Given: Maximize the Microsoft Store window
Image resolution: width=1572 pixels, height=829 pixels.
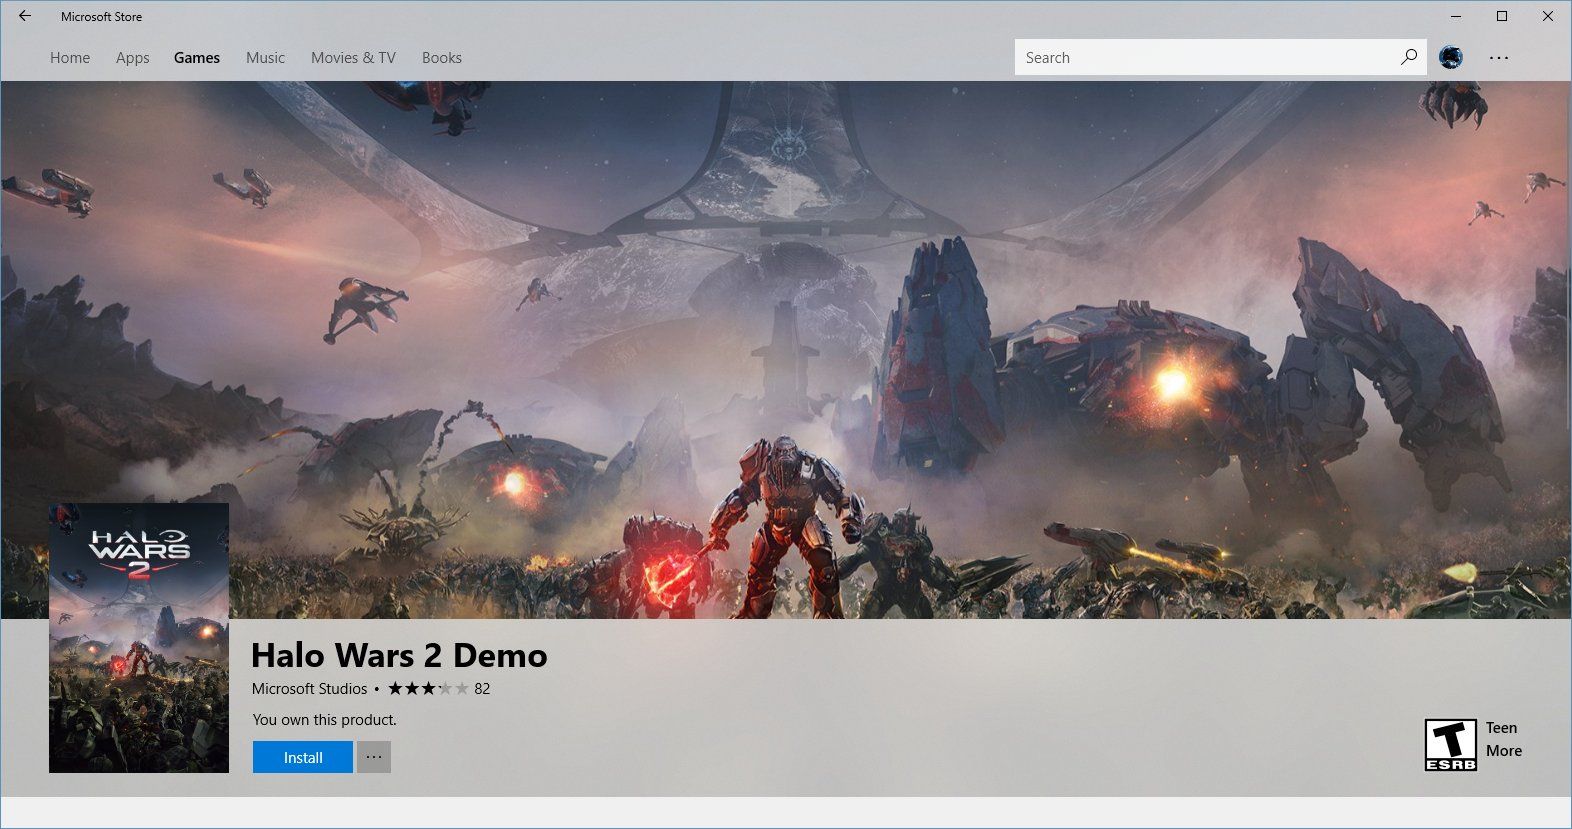Looking at the screenshot, I should pos(1501,16).
